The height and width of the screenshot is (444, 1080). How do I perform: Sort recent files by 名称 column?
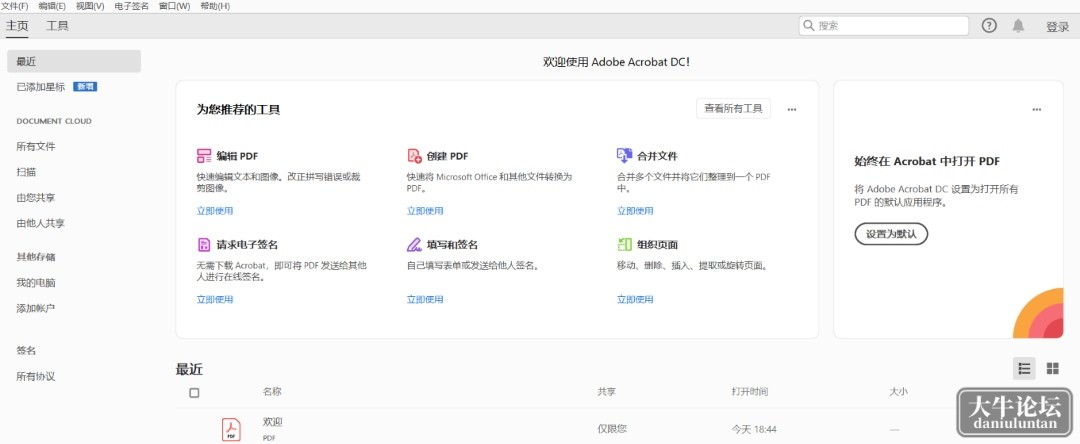271,392
